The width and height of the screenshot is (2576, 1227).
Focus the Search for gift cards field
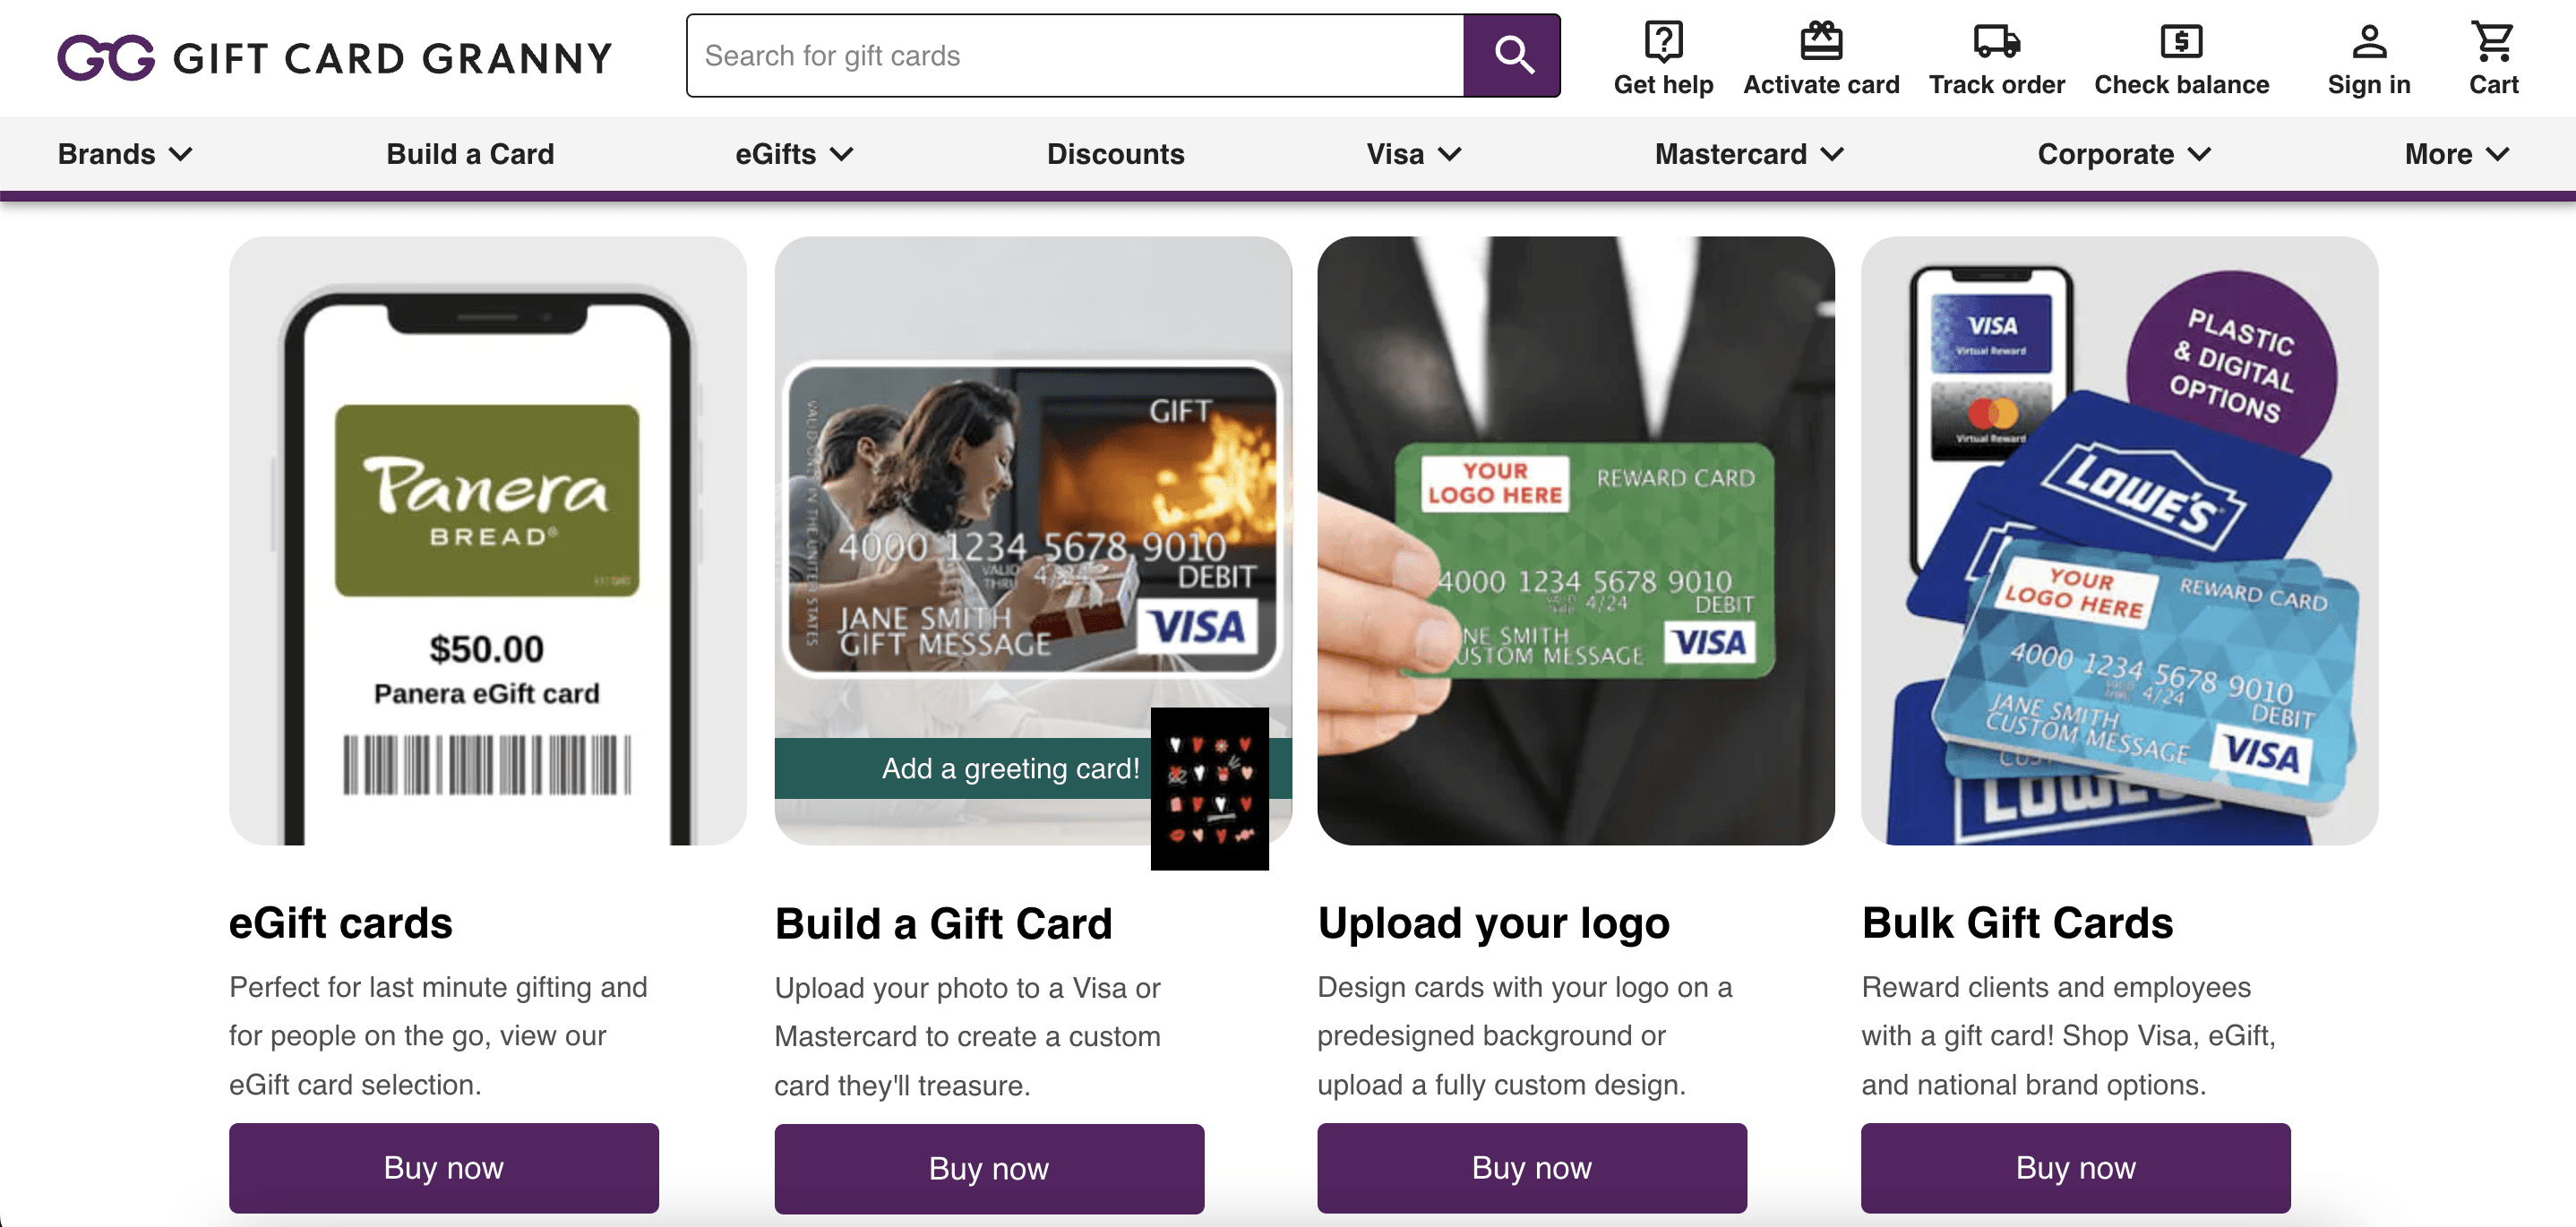click(x=1075, y=56)
